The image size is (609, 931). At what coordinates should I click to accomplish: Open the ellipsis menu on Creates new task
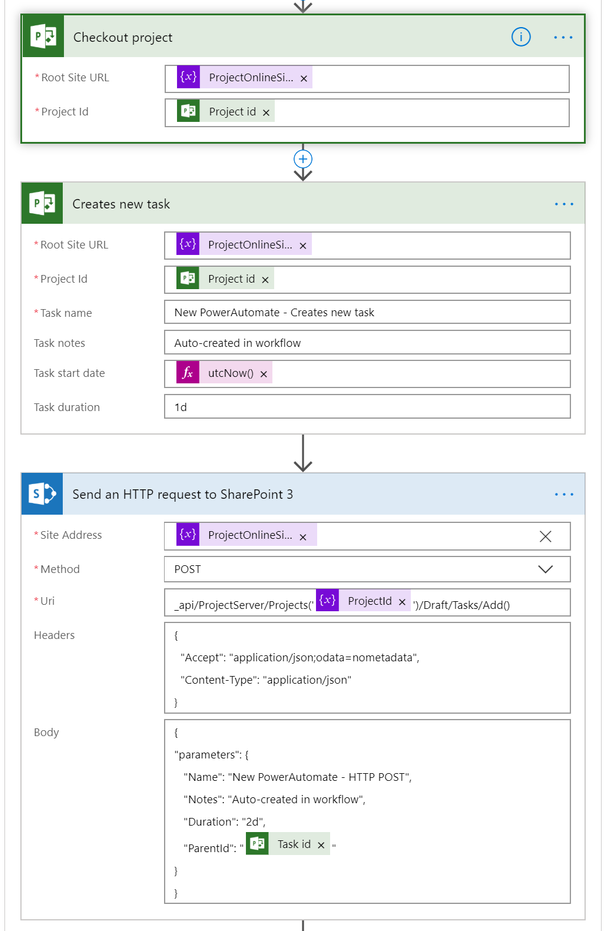563,204
